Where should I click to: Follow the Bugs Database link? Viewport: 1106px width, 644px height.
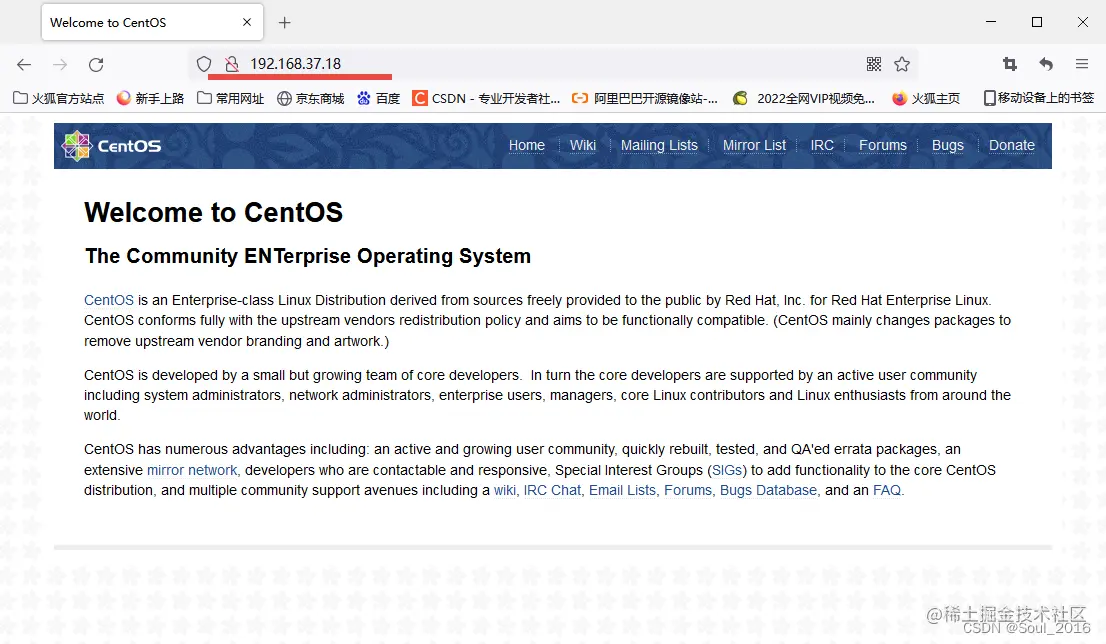(768, 490)
